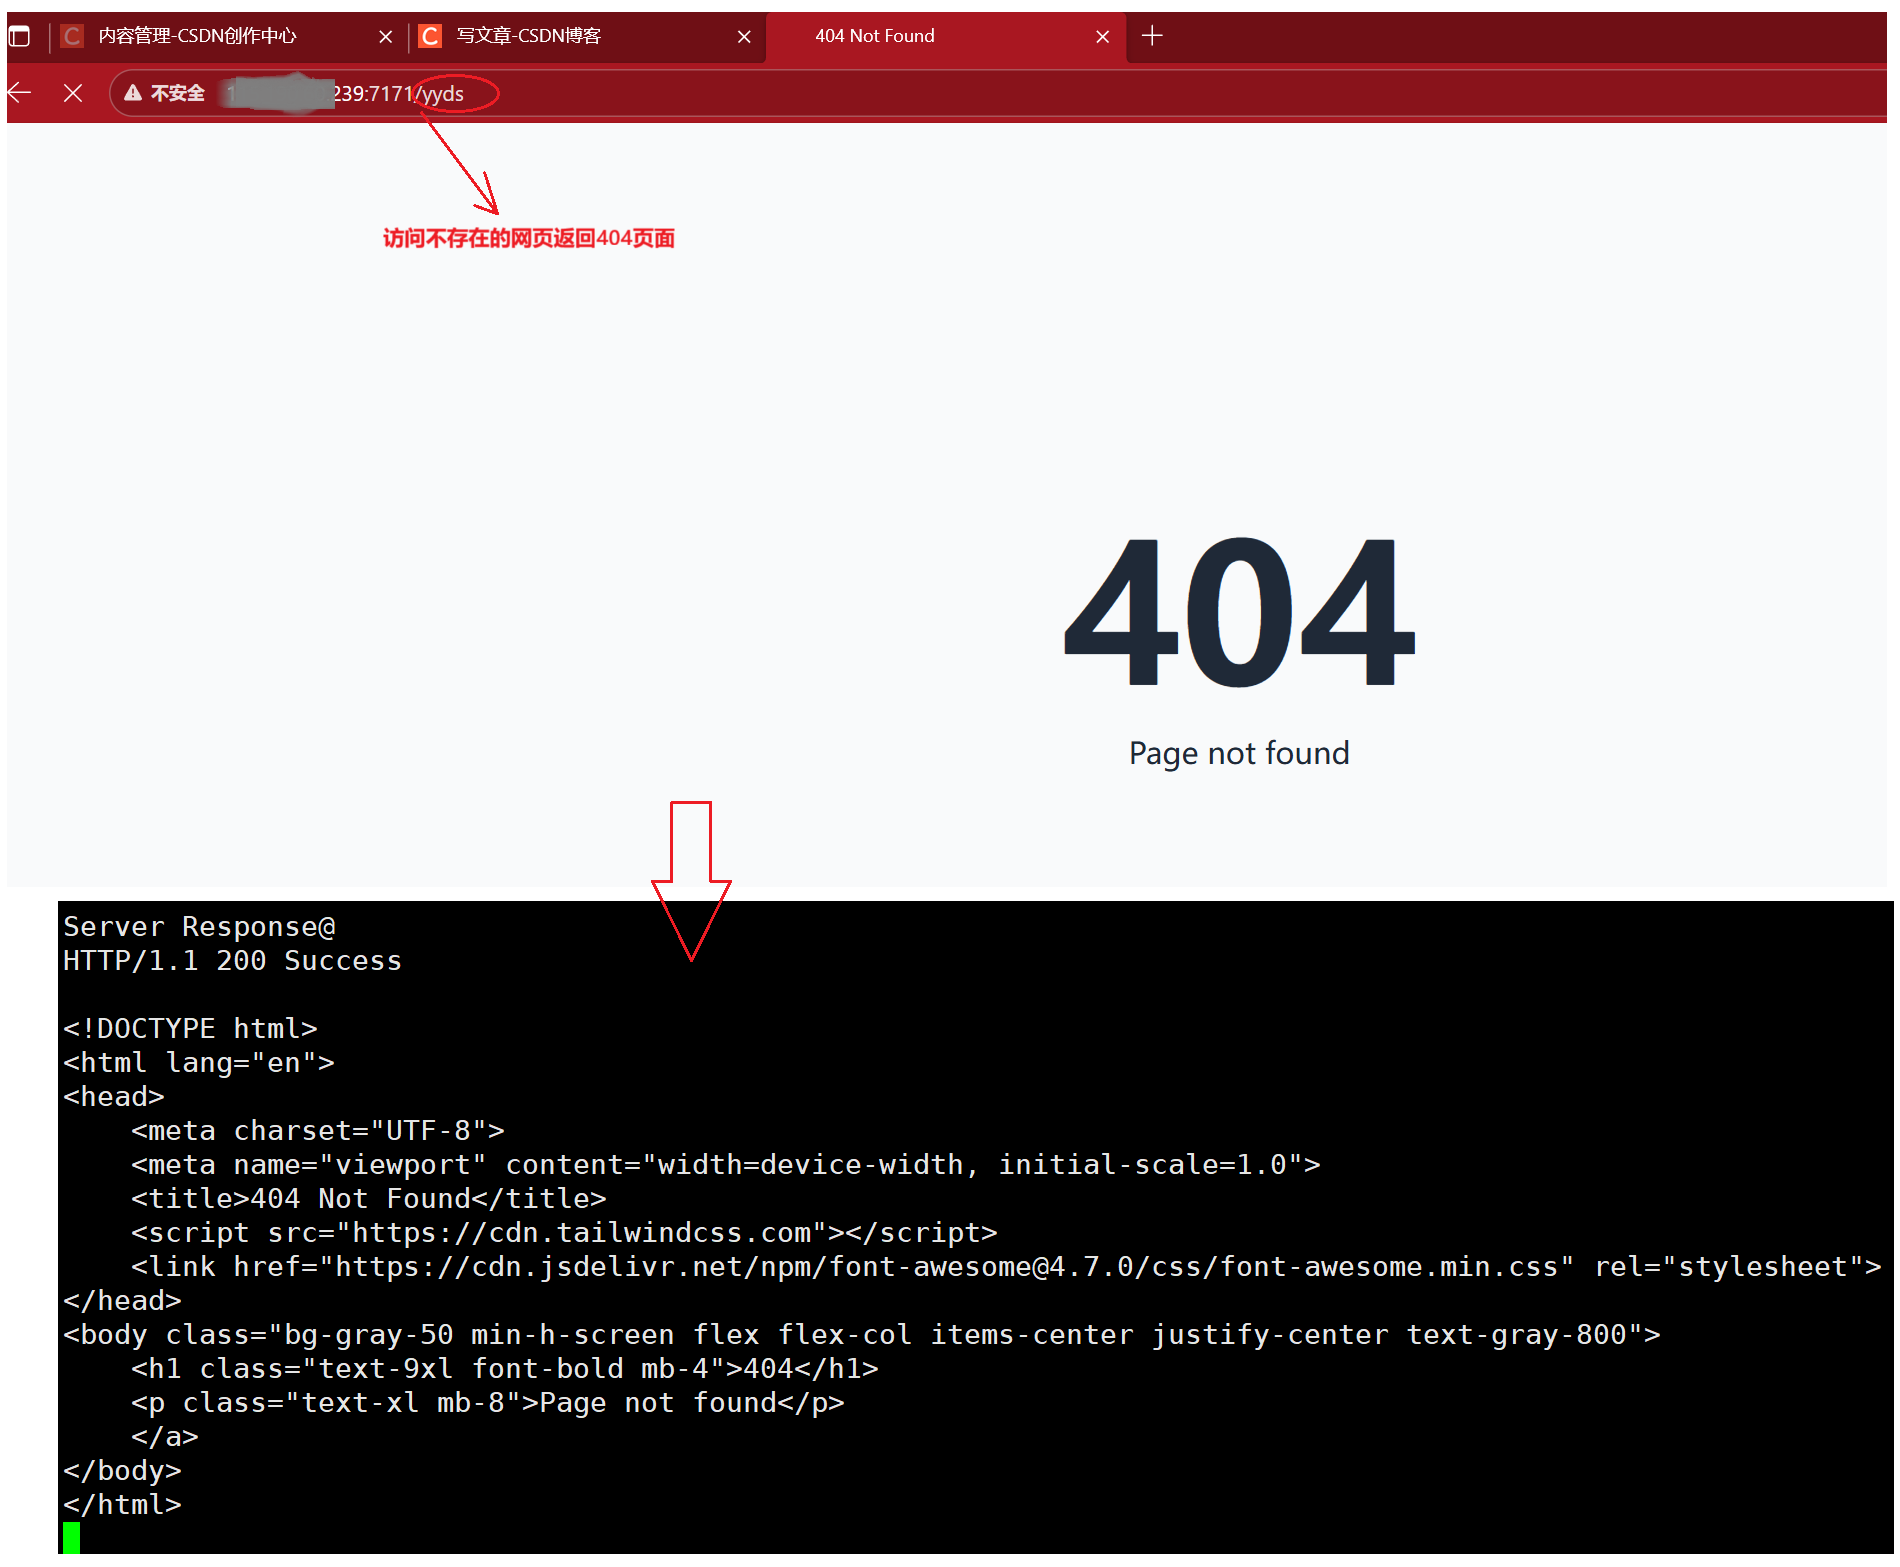Click the 'Page not found' message
Viewport: 1900px width, 1567px height.
click(x=1239, y=753)
